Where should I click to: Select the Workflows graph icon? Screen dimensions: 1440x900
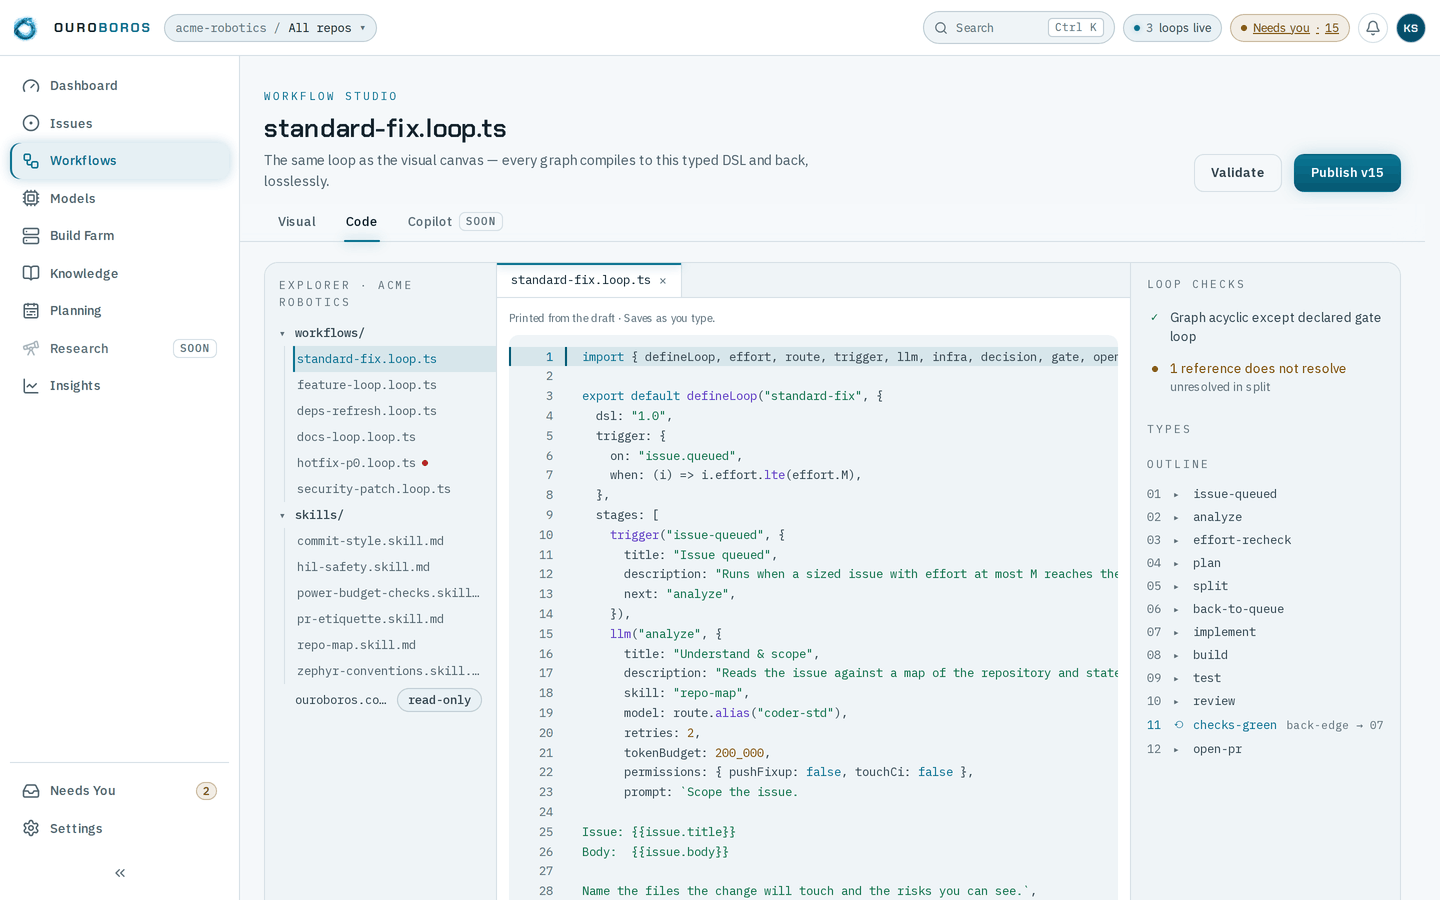pos(31,161)
